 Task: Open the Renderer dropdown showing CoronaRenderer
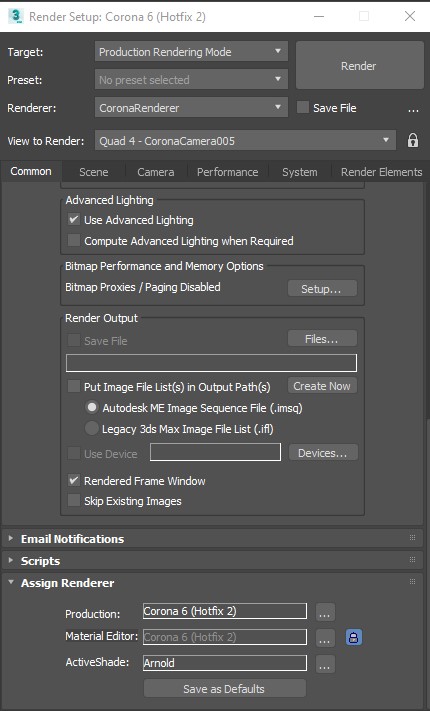point(191,108)
